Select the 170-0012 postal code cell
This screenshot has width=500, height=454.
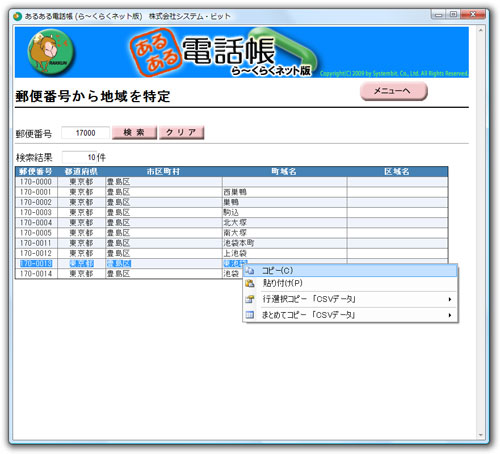[x=36, y=253]
